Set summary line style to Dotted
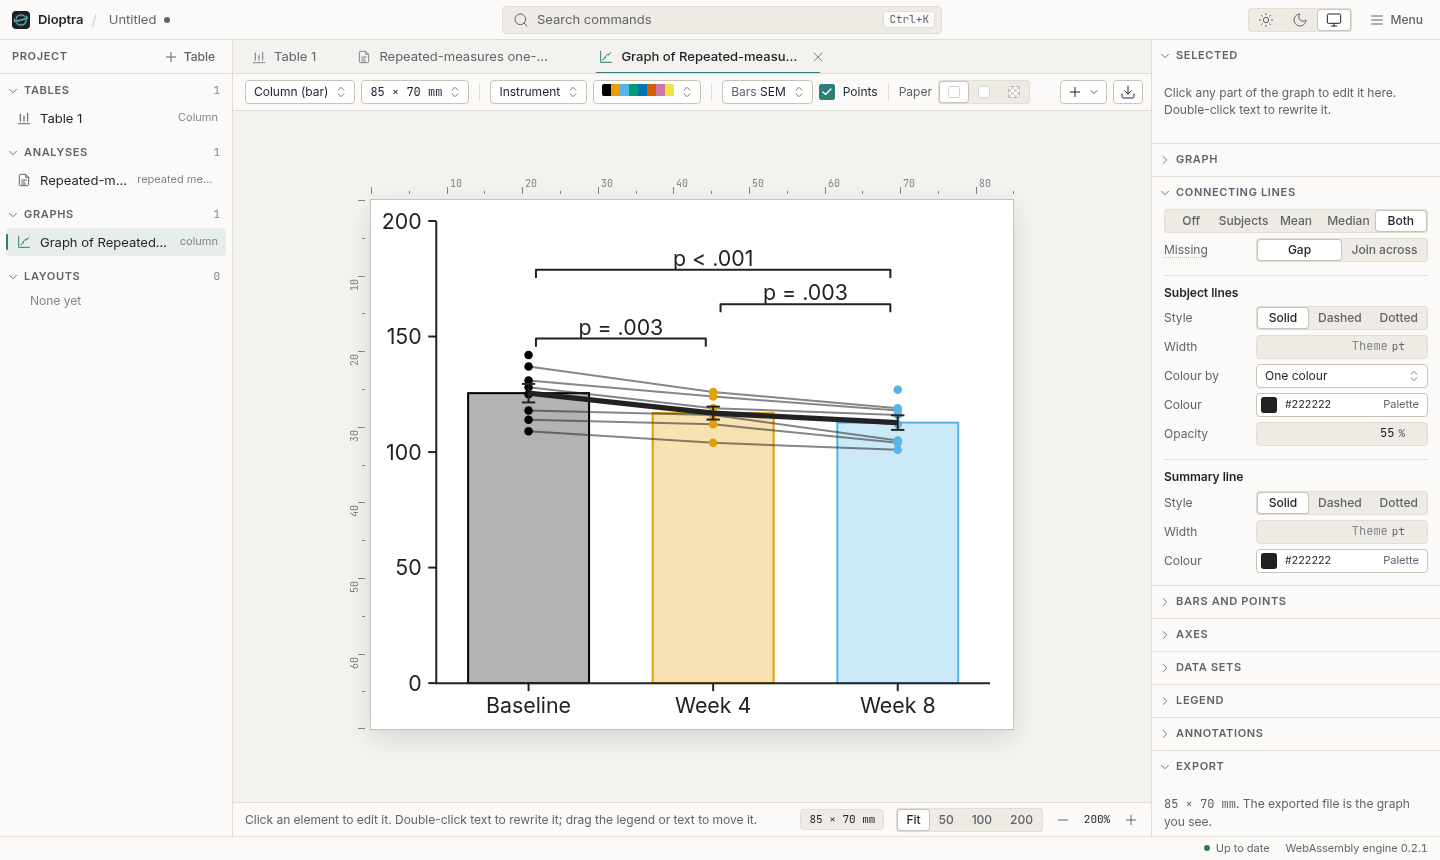The image size is (1440, 860). 1398,503
